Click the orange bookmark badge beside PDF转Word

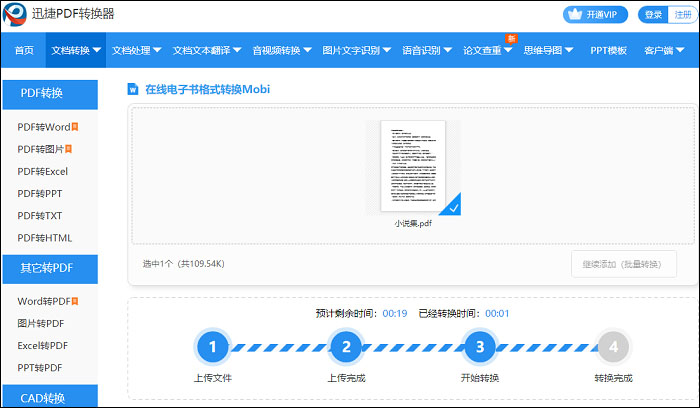click(x=75, y=127)
